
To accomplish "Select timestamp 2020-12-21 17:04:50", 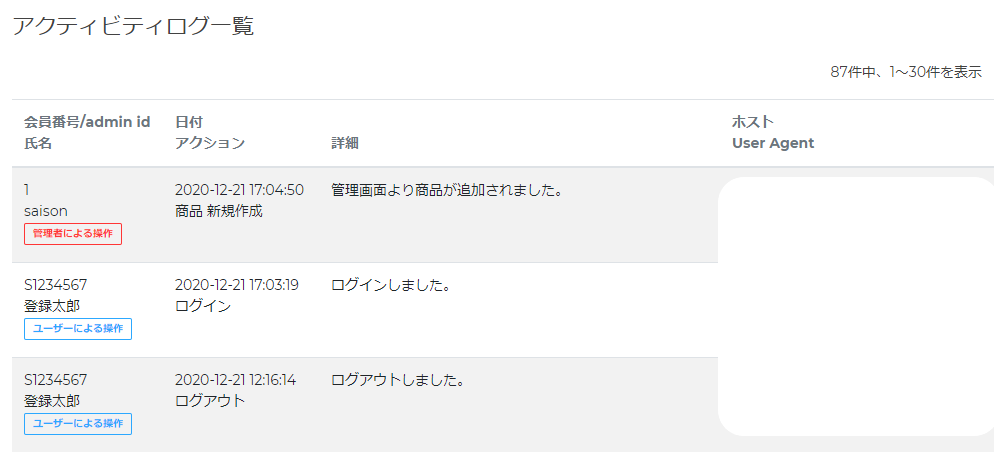I will (239, 190).
